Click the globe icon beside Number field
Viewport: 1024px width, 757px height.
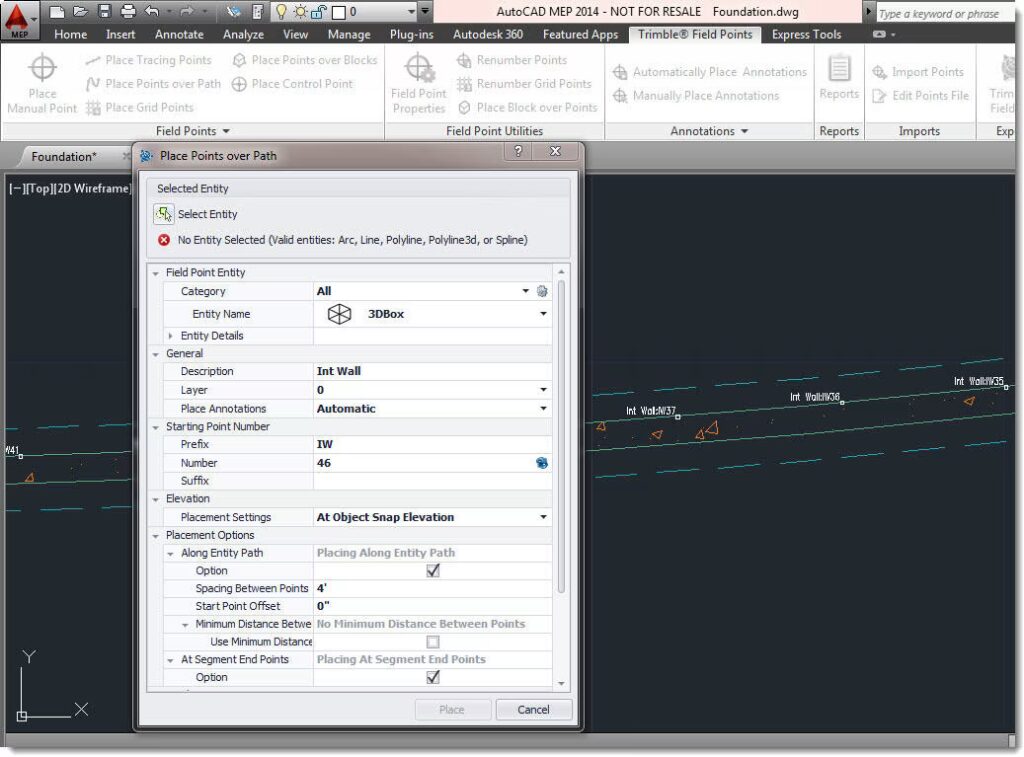pyautogui.click(x=542, y=464)
